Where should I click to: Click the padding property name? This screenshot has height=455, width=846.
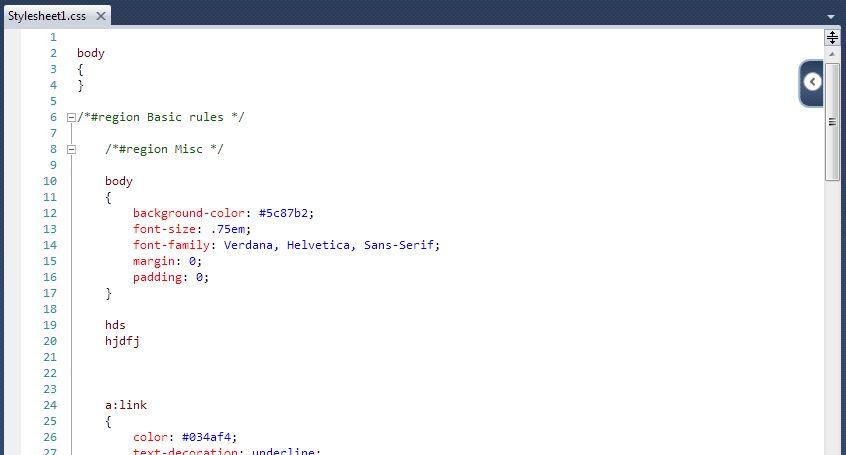click(x=157, y=277)
